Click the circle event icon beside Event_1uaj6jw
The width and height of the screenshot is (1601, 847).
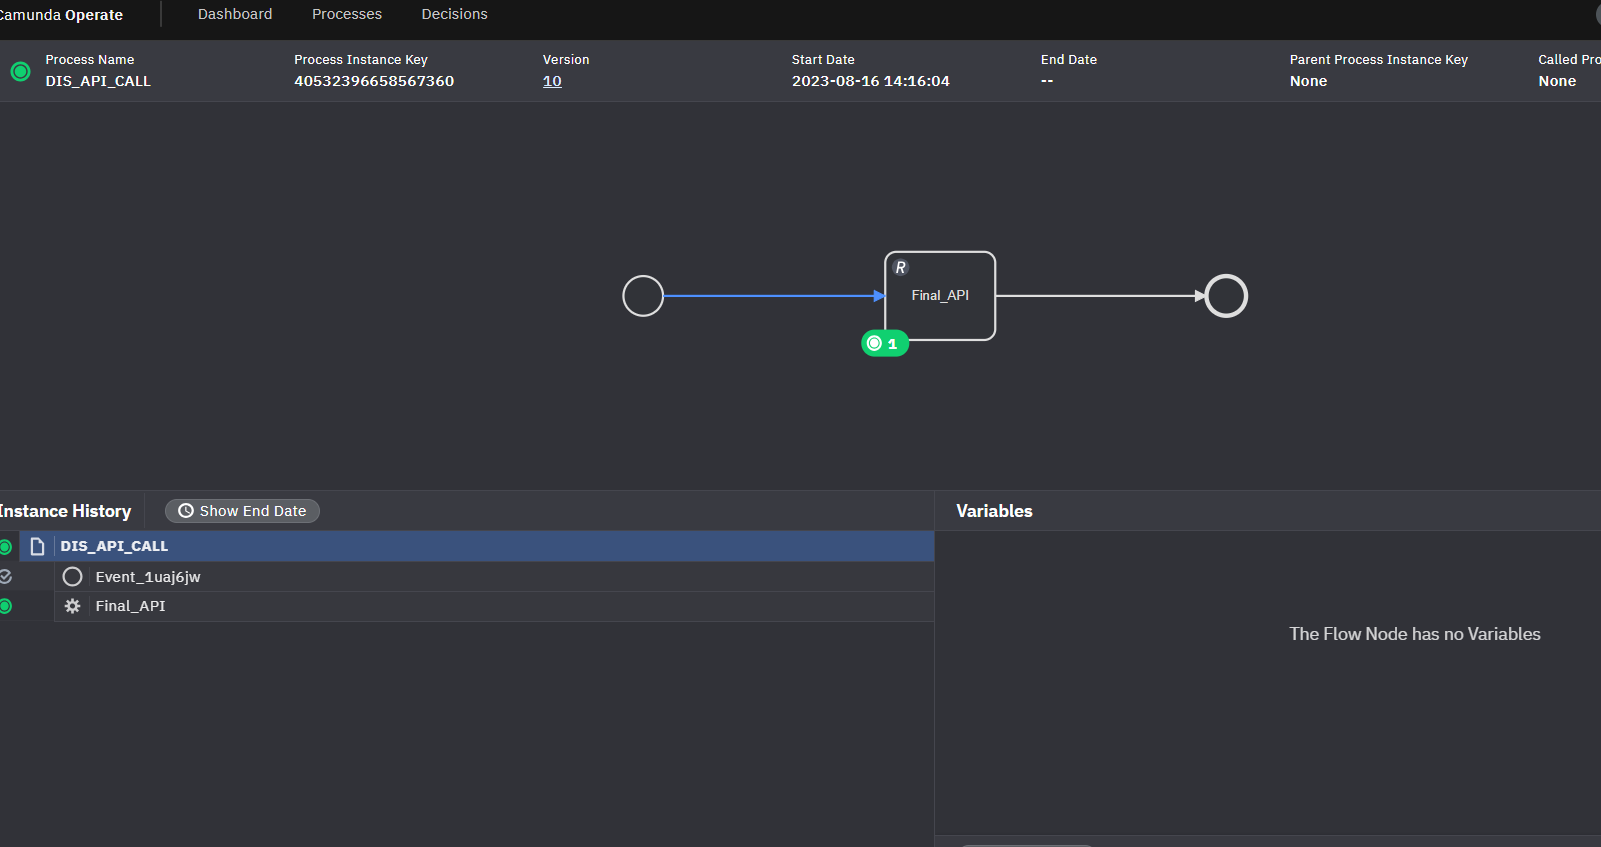click(72, 577)
